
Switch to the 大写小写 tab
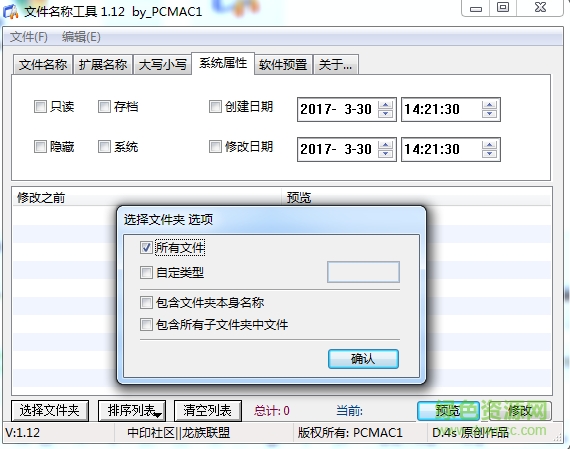point(162,65)
